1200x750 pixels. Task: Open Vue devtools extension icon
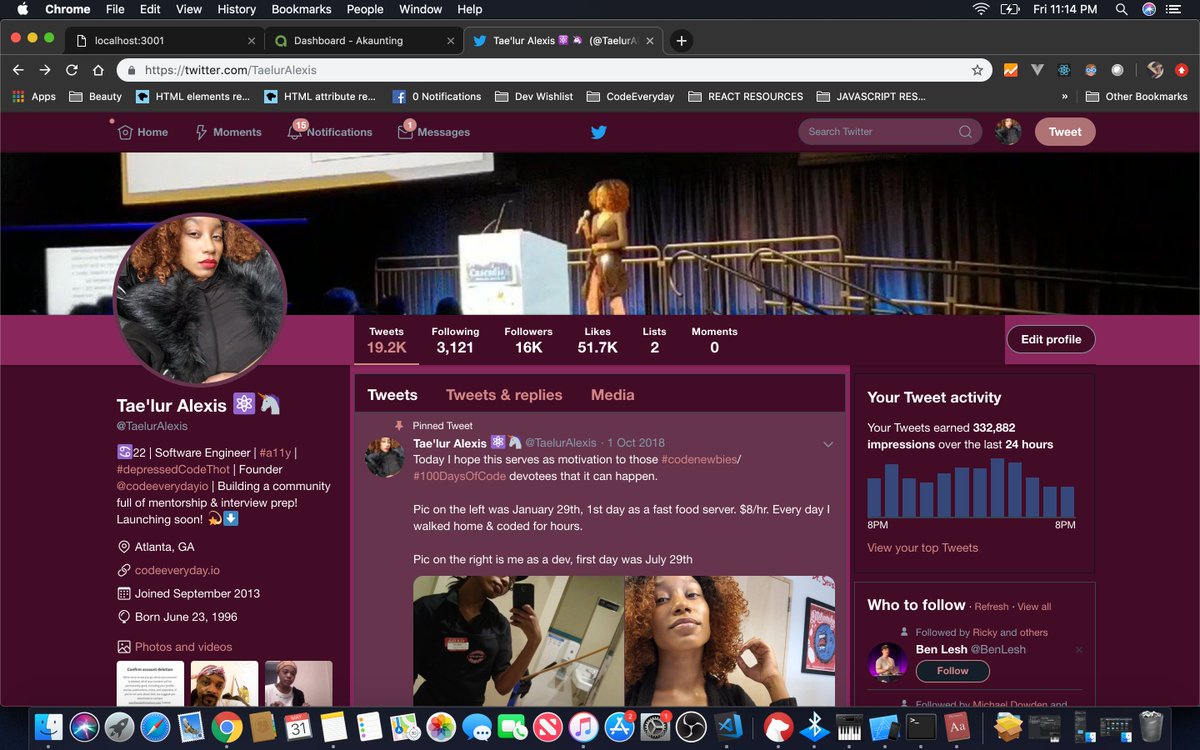pyautogui.click(x=1037, y=70)
